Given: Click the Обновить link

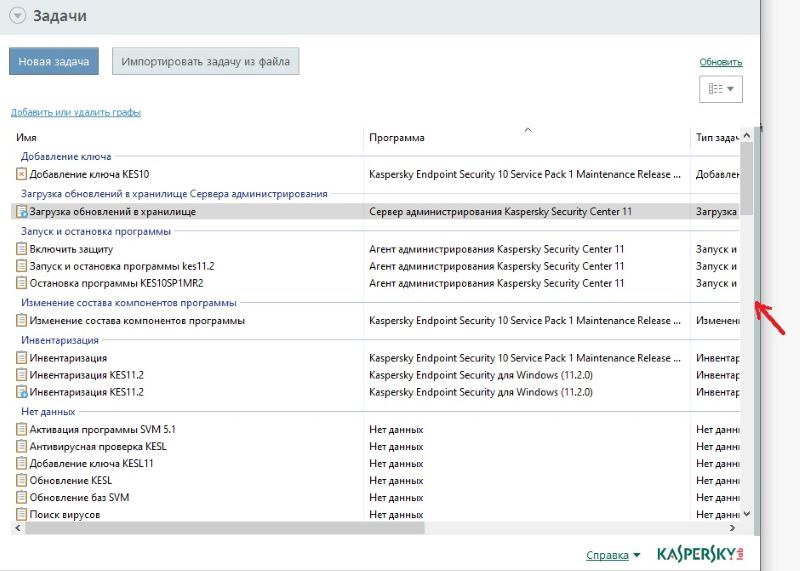Looking at the screenshot, I should point(720,62).
